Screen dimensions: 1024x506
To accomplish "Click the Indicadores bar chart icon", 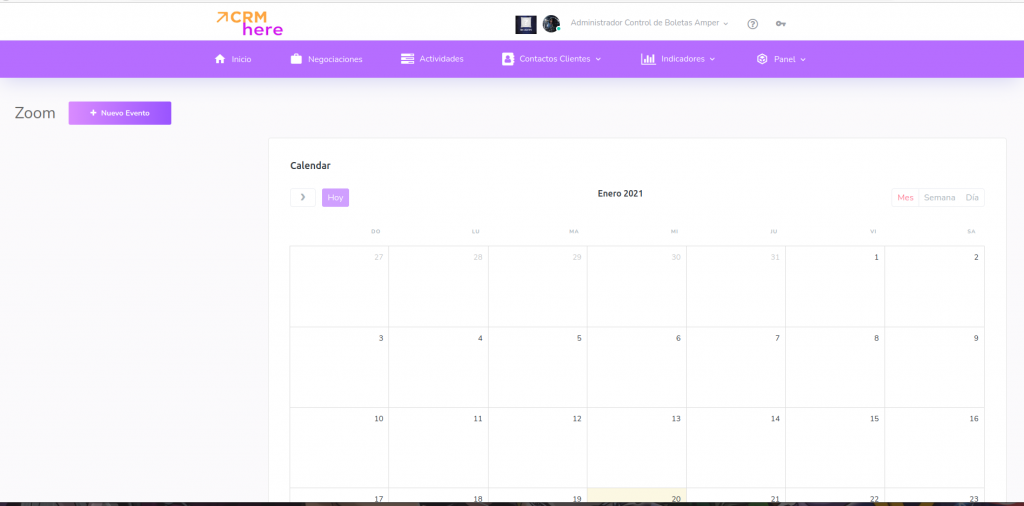I will pos(648,59).
